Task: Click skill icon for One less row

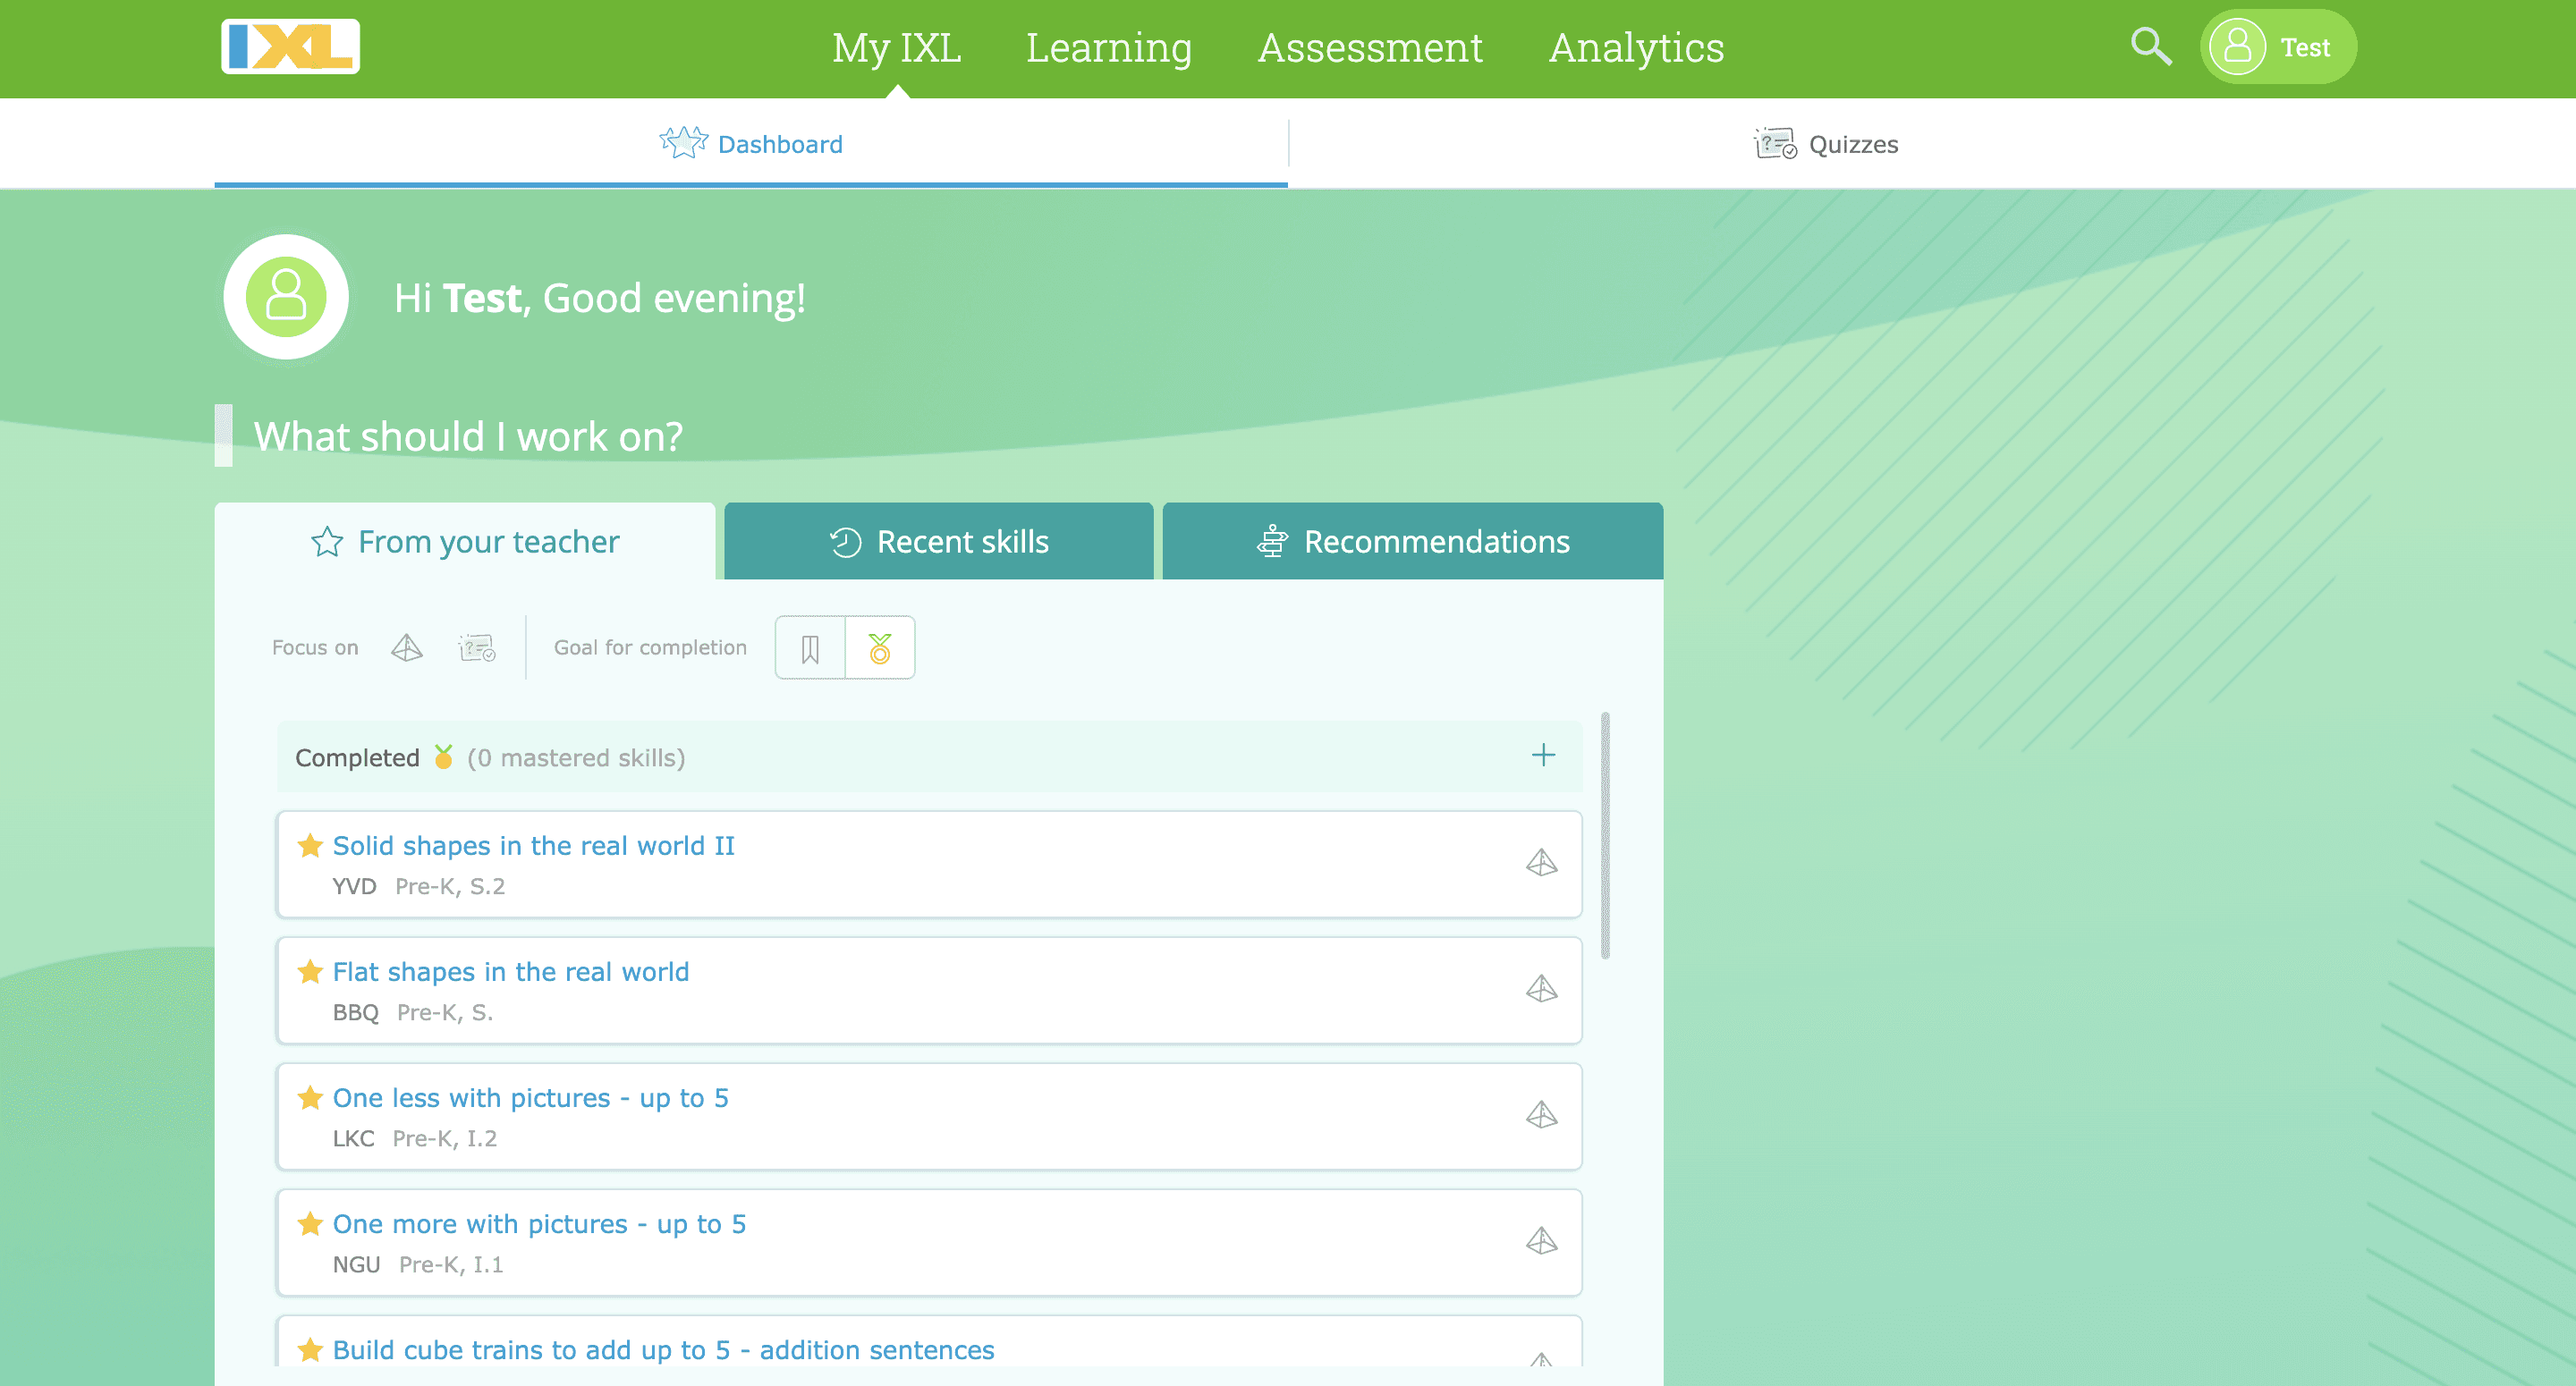Action: tap(1541, 1115)
